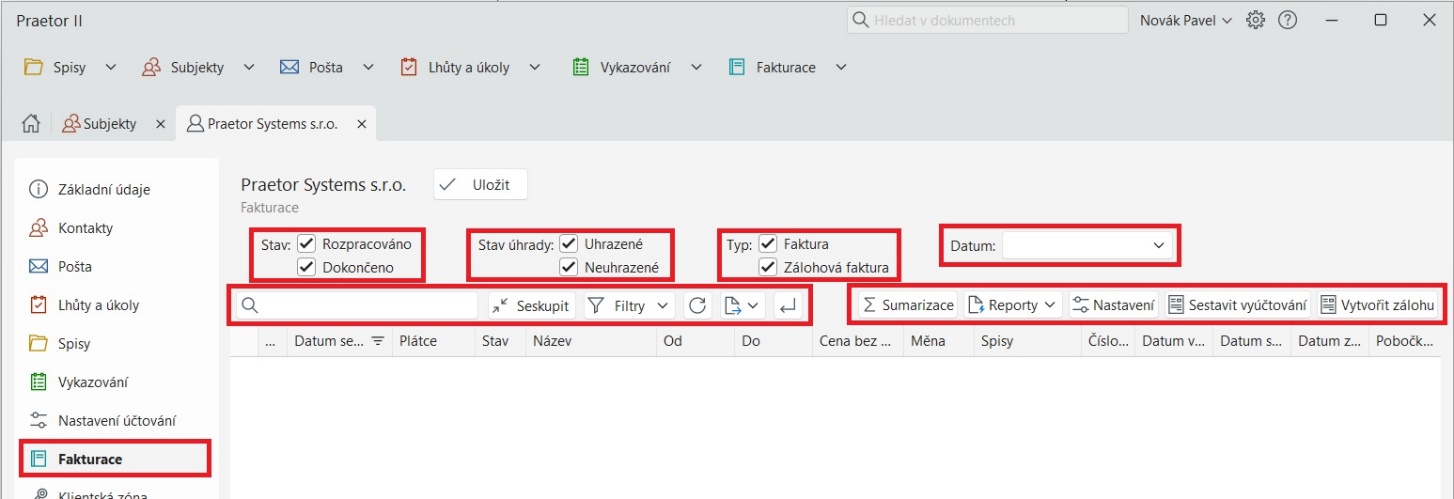Open the Reporty dropdown
Screen dimensions: 1454x499
click(x=1012, y=306)
